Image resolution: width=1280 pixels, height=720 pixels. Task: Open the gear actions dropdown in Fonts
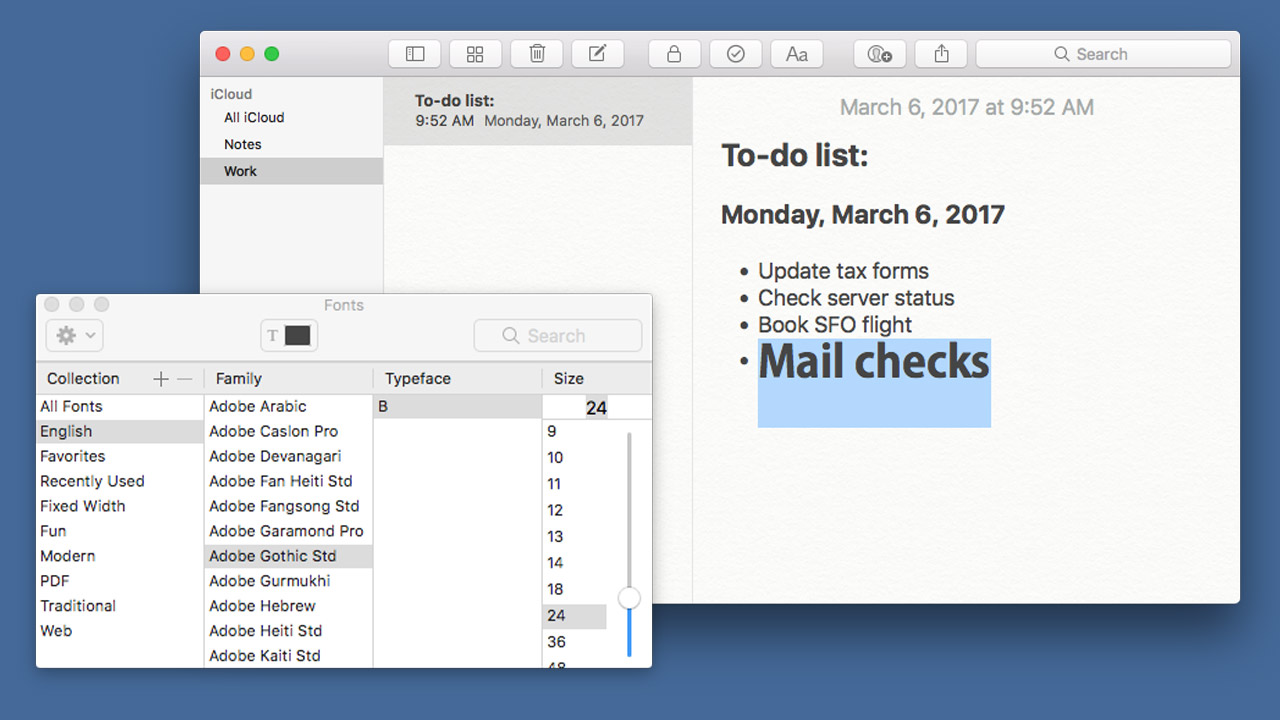tap(73, 335)
